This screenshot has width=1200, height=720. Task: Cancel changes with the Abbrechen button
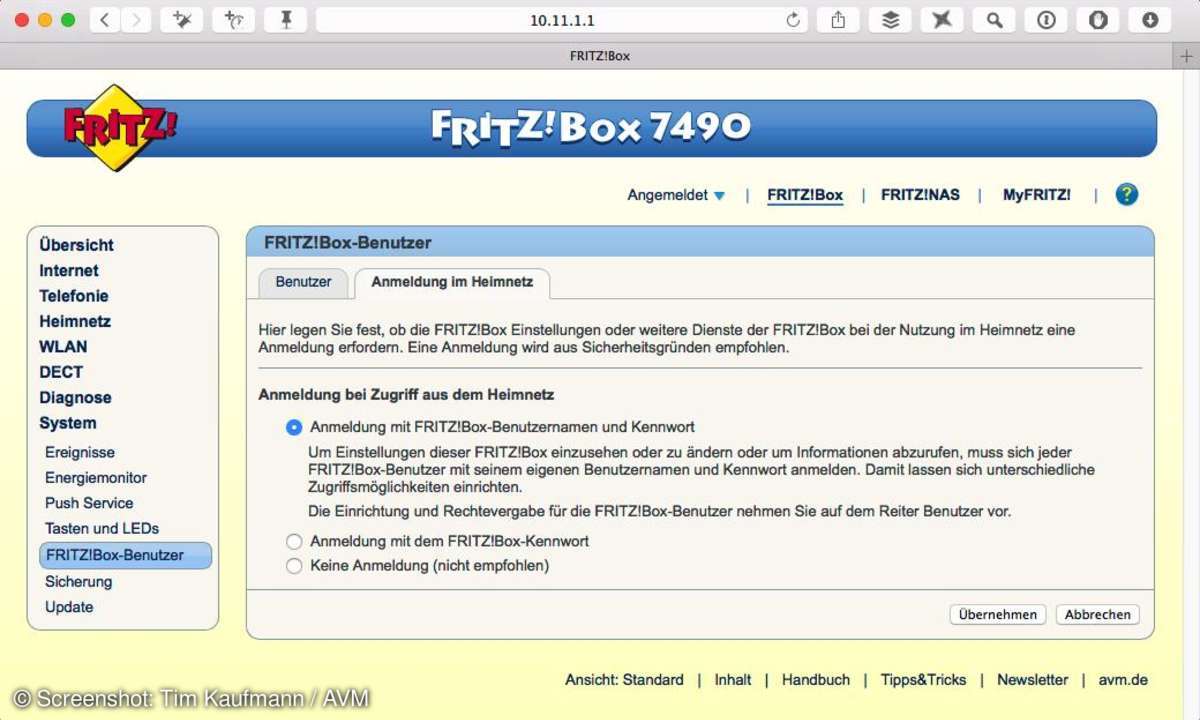tap(1098, 615)
